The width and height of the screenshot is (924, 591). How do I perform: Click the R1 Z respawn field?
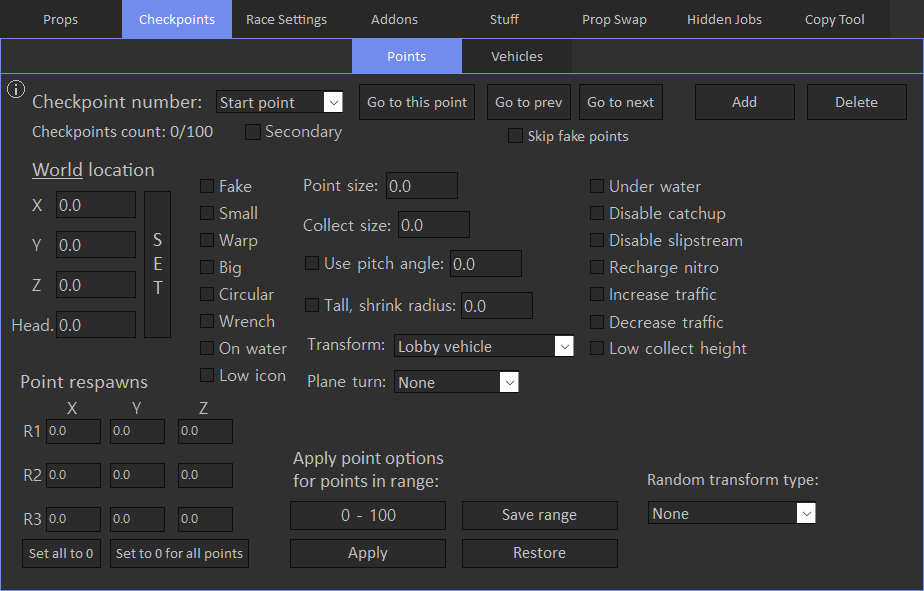pyautogui.click(x=206, y=431)
